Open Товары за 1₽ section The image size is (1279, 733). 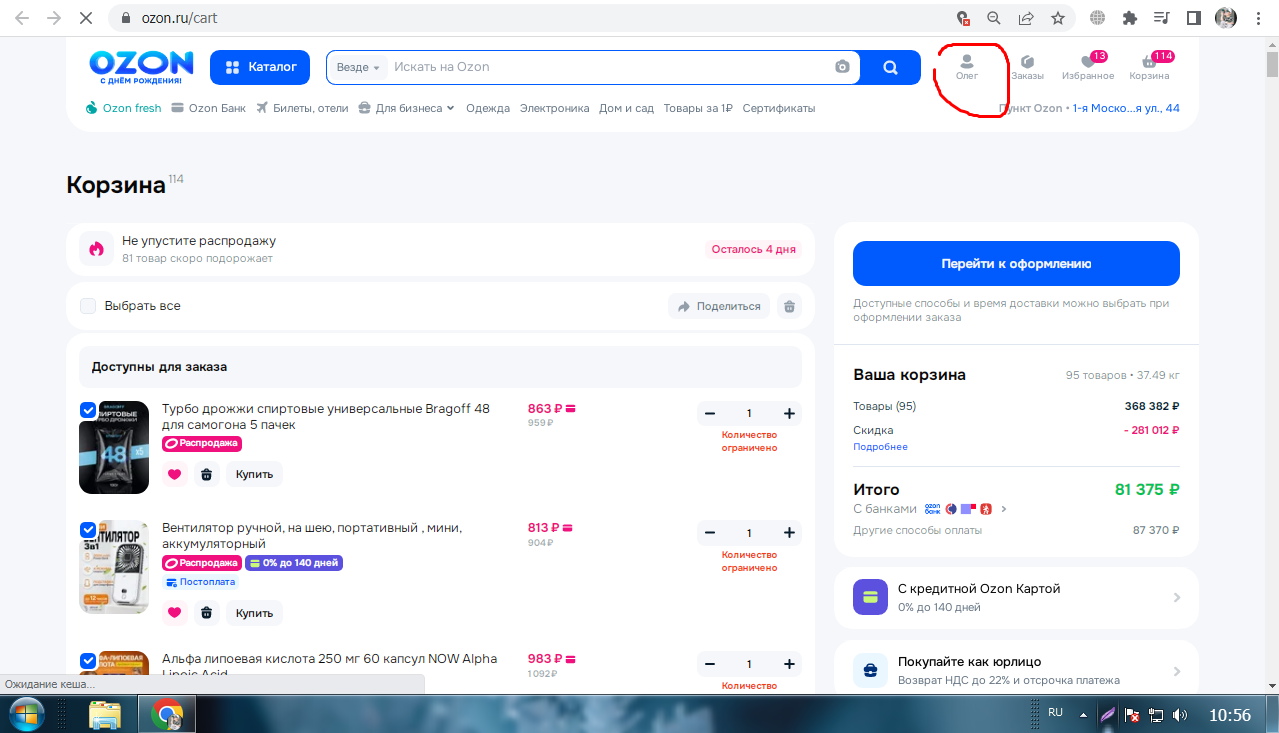click(698, 108)
